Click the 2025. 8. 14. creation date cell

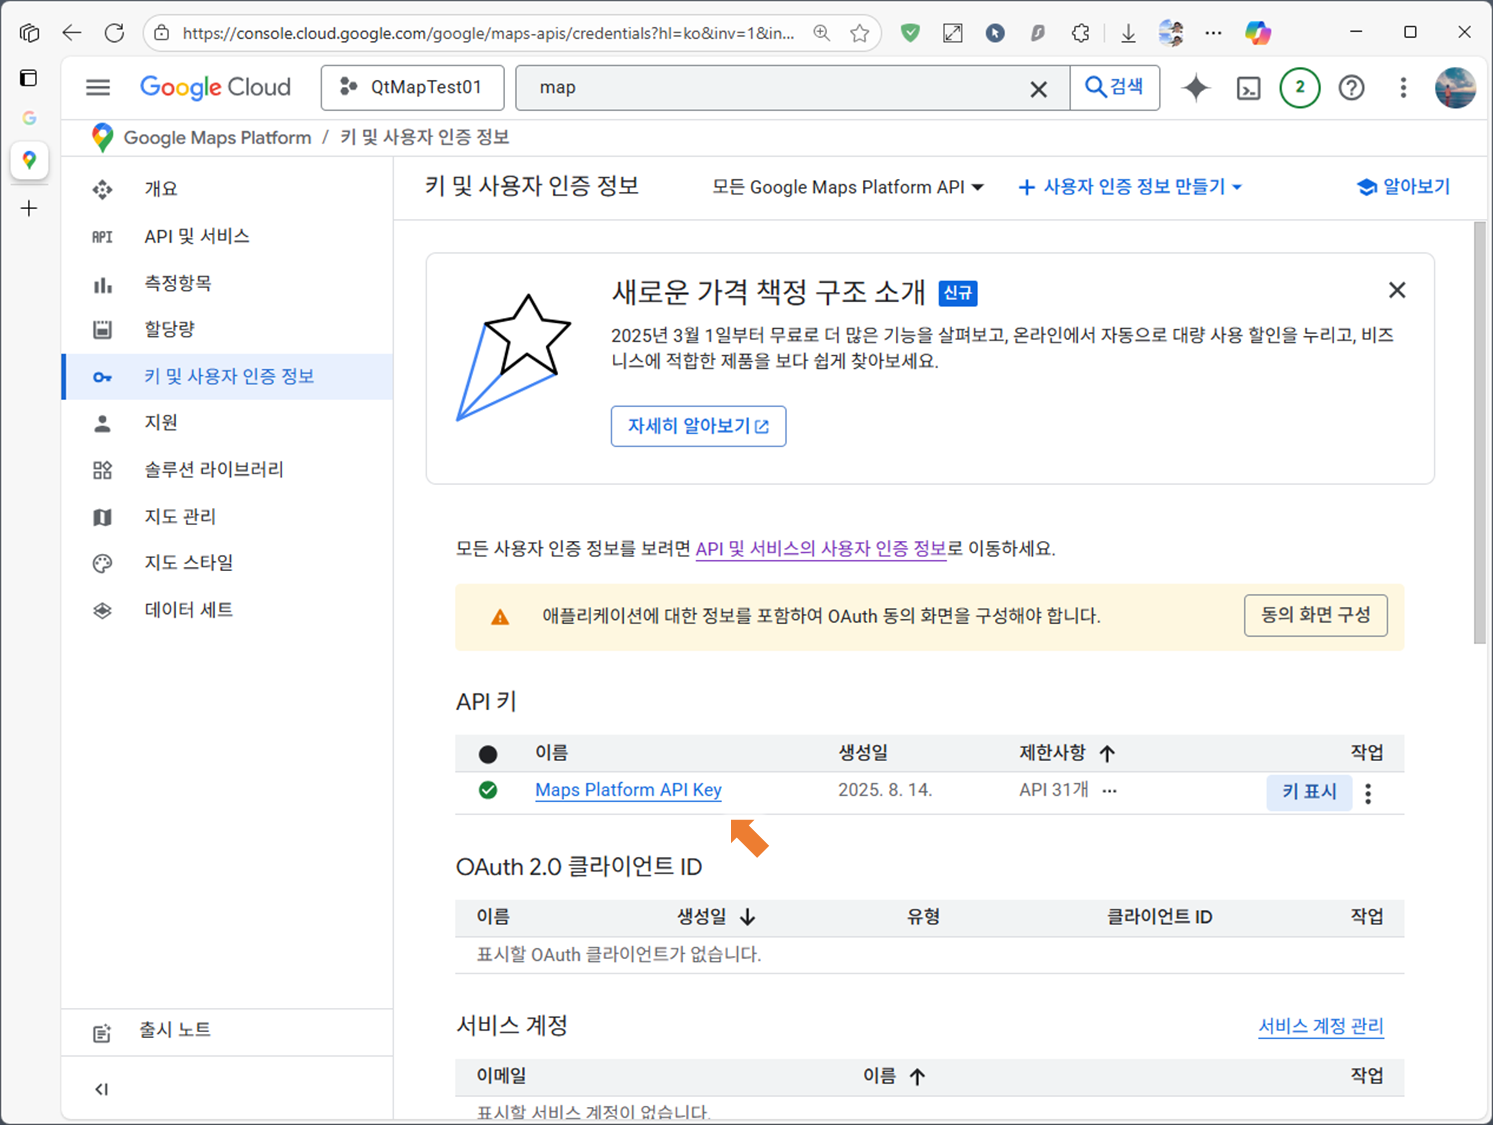click(885, 790)
